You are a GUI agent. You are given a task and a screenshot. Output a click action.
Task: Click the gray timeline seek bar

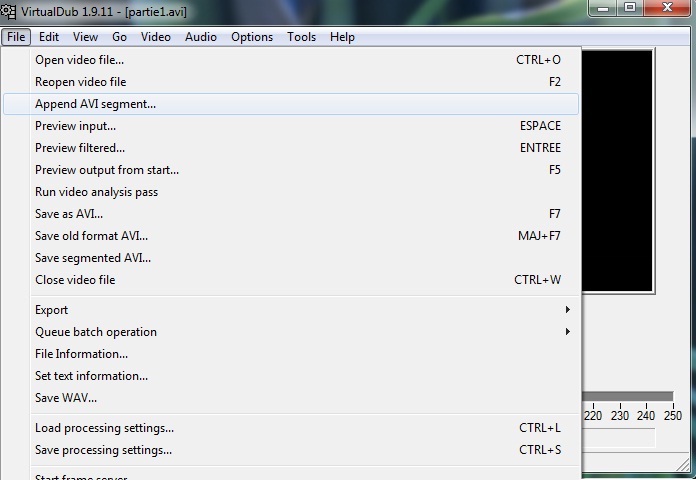pyautogui.click(x=628, y=396)
